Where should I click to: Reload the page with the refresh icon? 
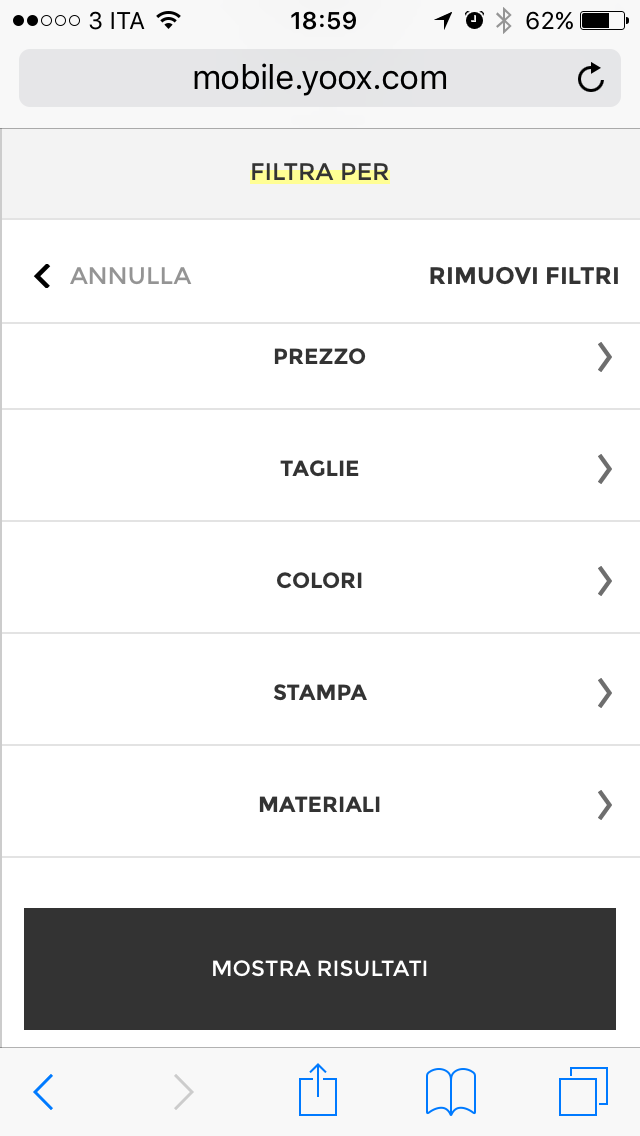pyautogui.click(x=591, y=78)
